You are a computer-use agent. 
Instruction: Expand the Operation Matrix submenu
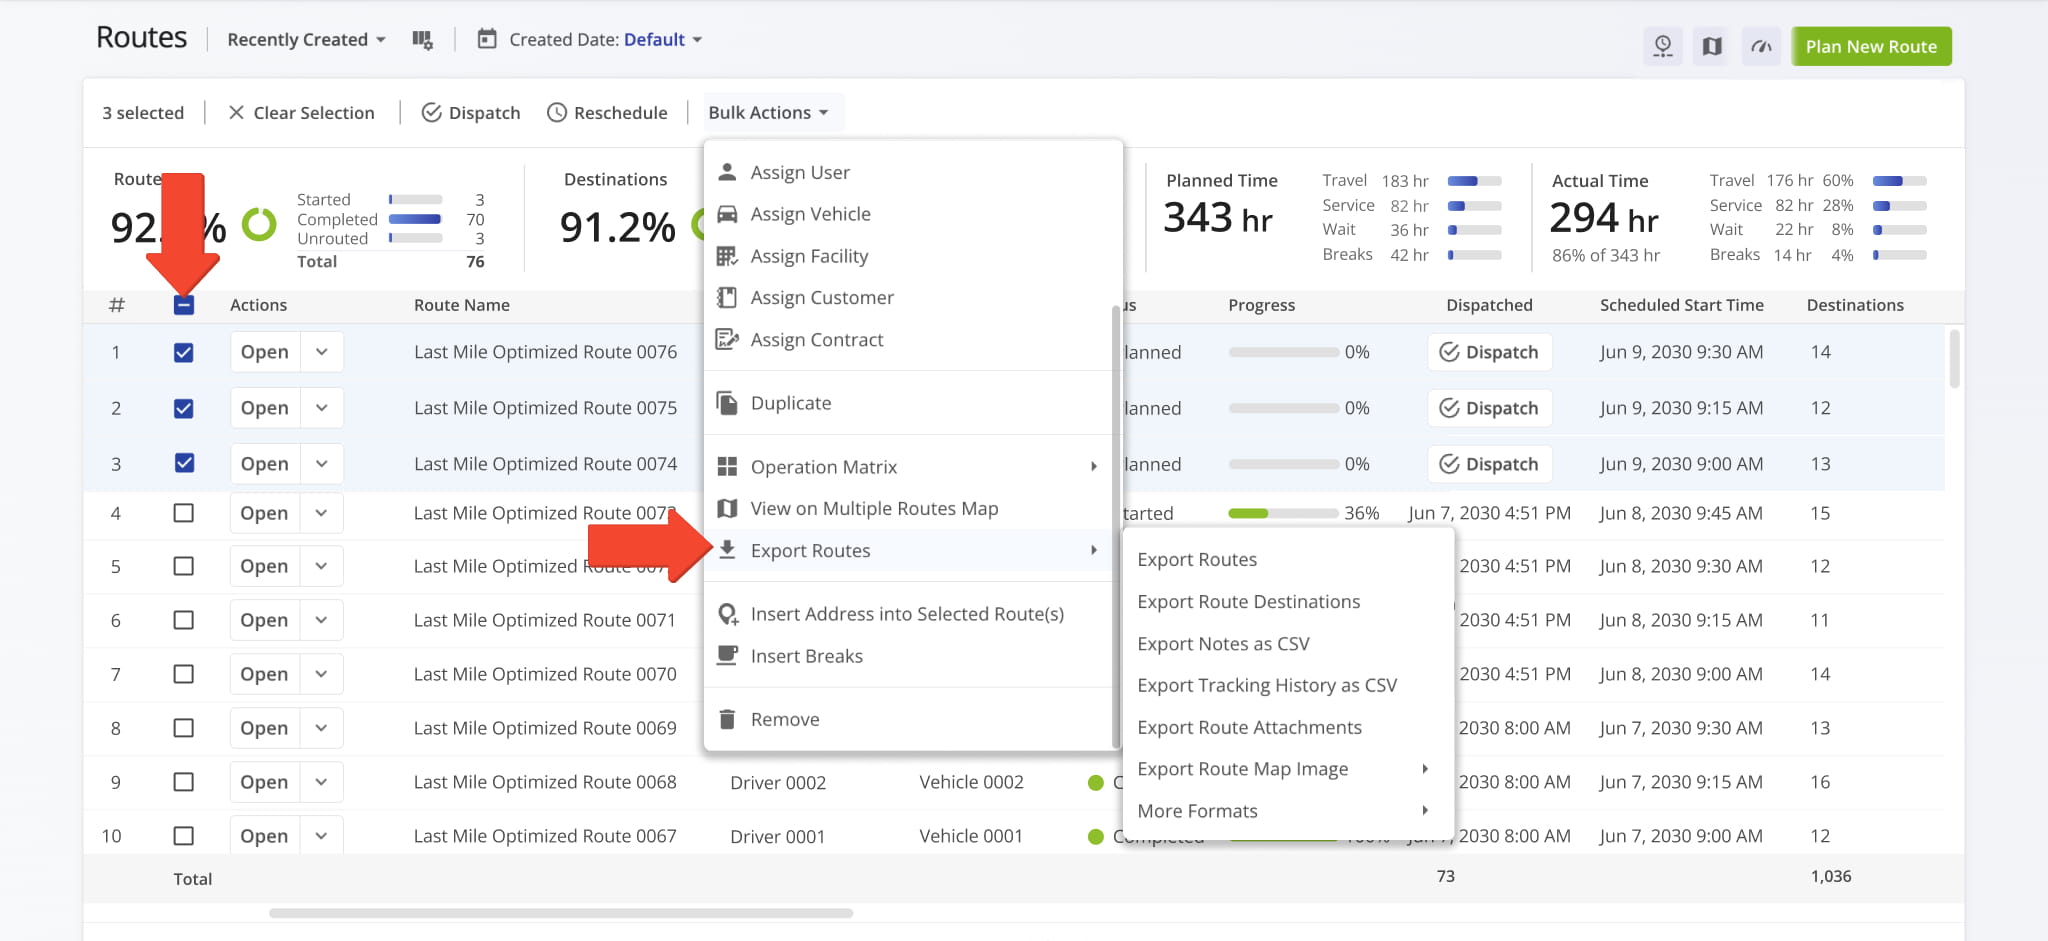coord(822,466)
